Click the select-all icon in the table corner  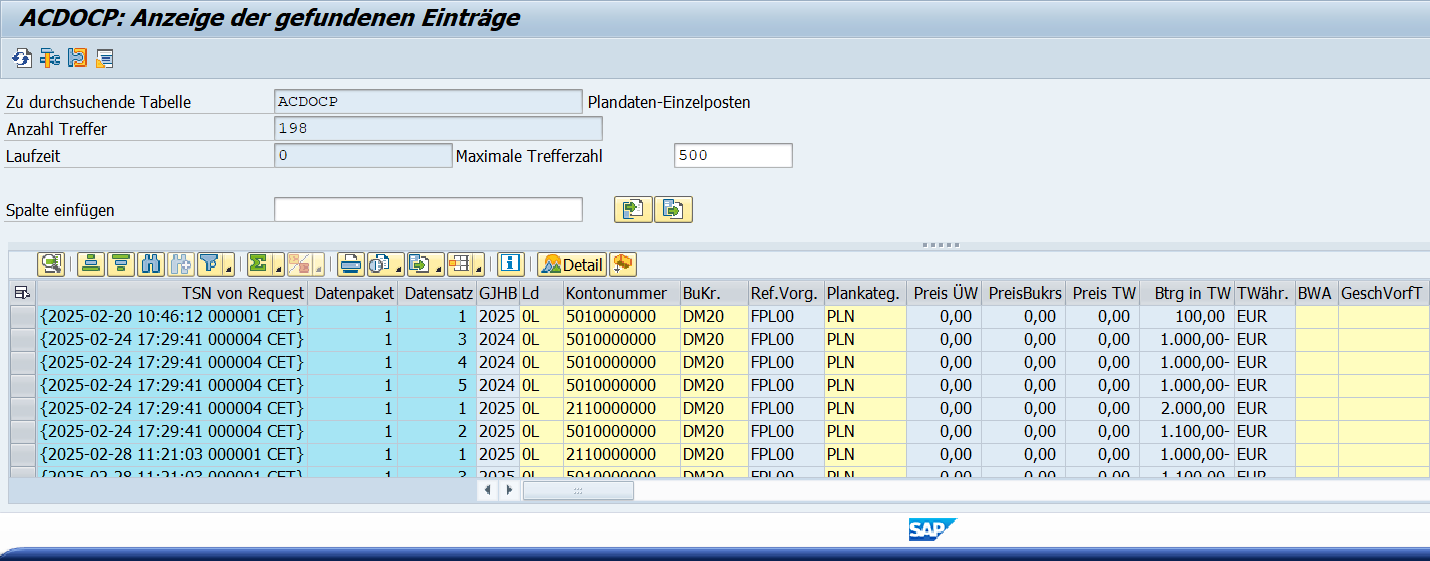[22, 293]
